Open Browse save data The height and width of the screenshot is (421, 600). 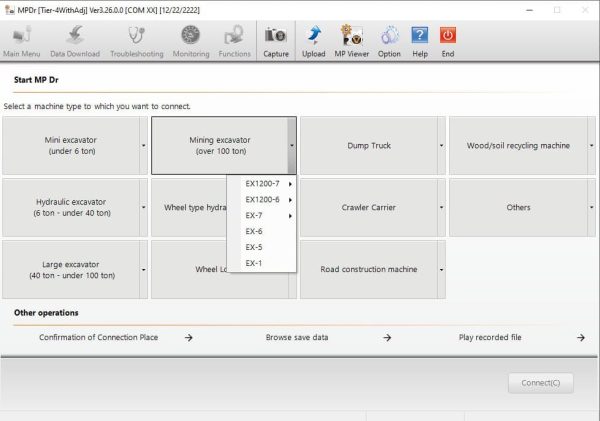[297, 337]
